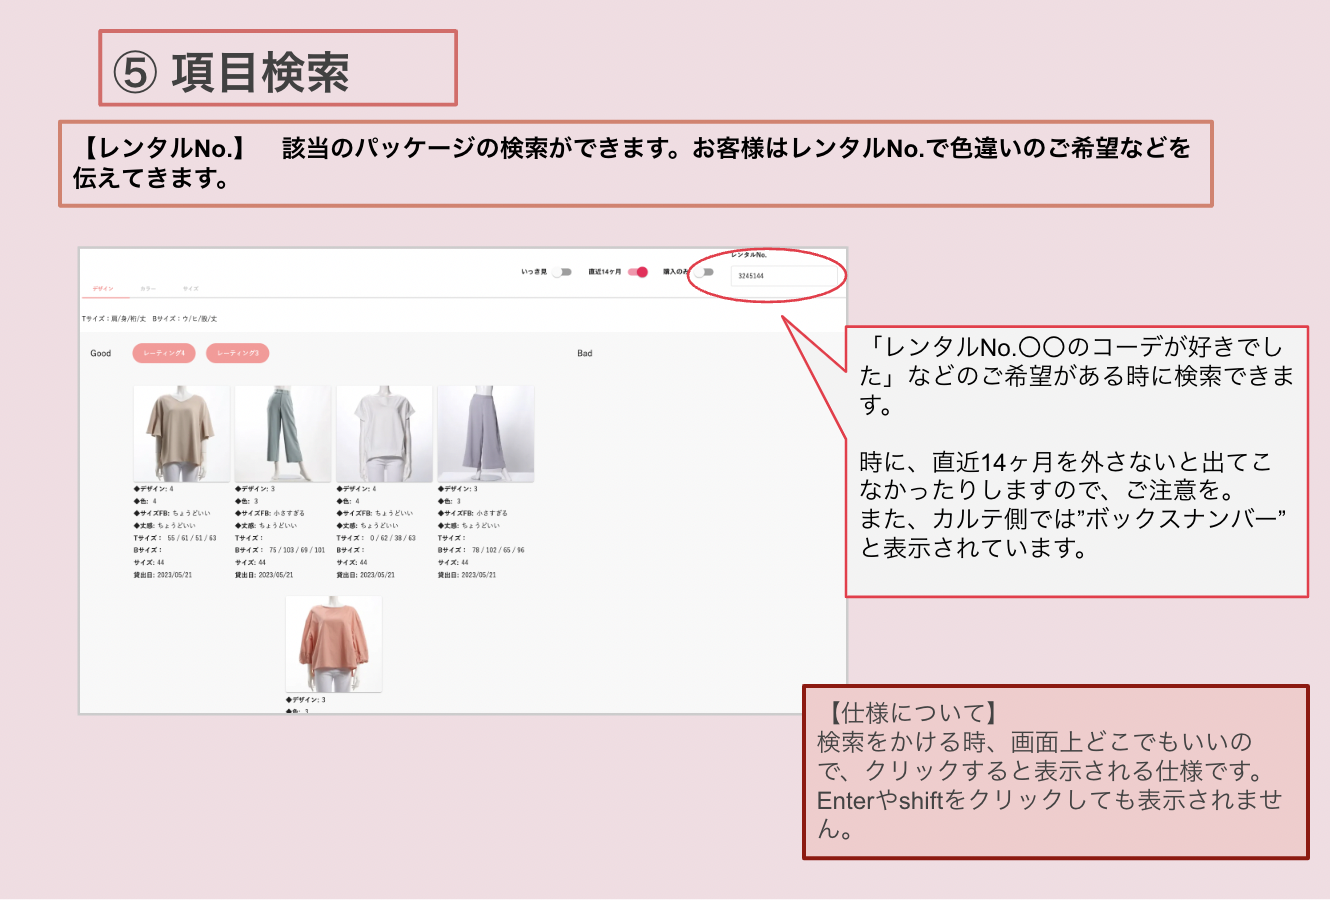Click the レンタルNo.〇〇 callout text box

point(1076,461)
